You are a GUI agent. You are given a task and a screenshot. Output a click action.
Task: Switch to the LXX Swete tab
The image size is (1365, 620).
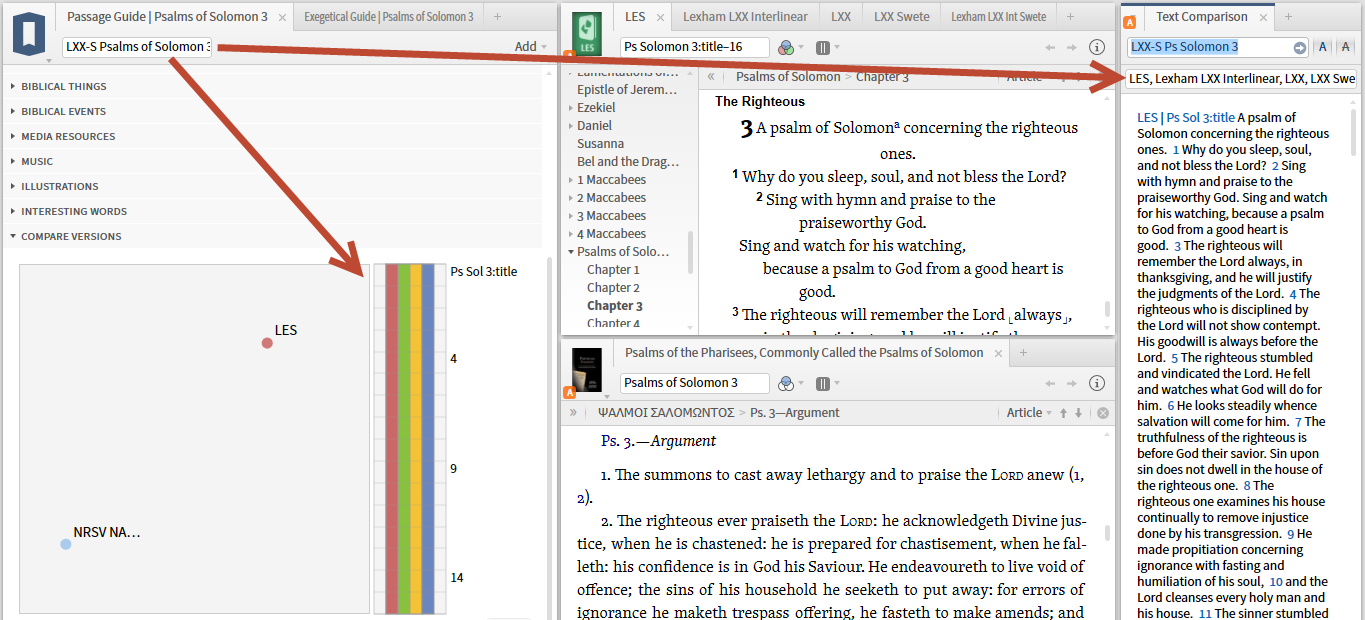[x=901, y=17]
